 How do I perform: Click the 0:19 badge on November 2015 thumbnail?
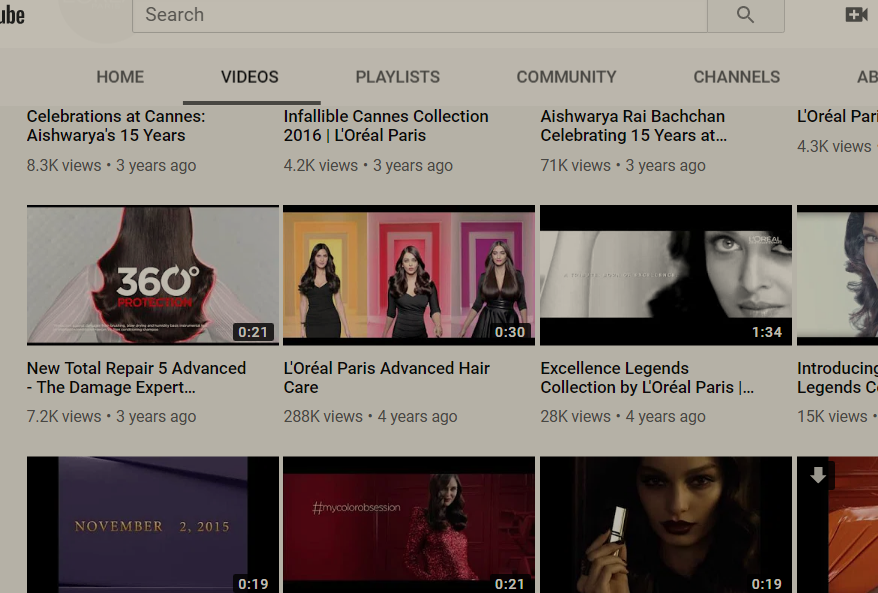pos(253,584)
